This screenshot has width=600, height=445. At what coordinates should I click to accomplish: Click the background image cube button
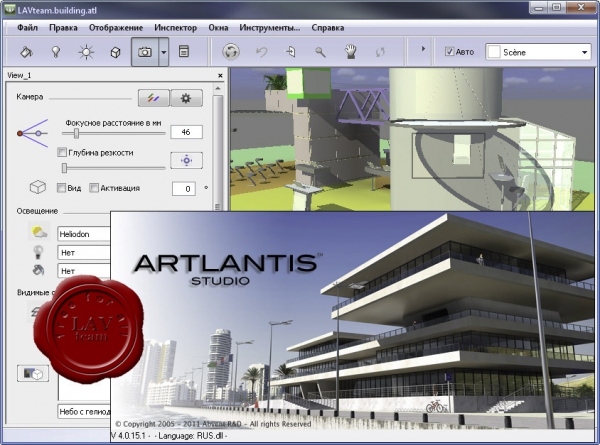33,373
